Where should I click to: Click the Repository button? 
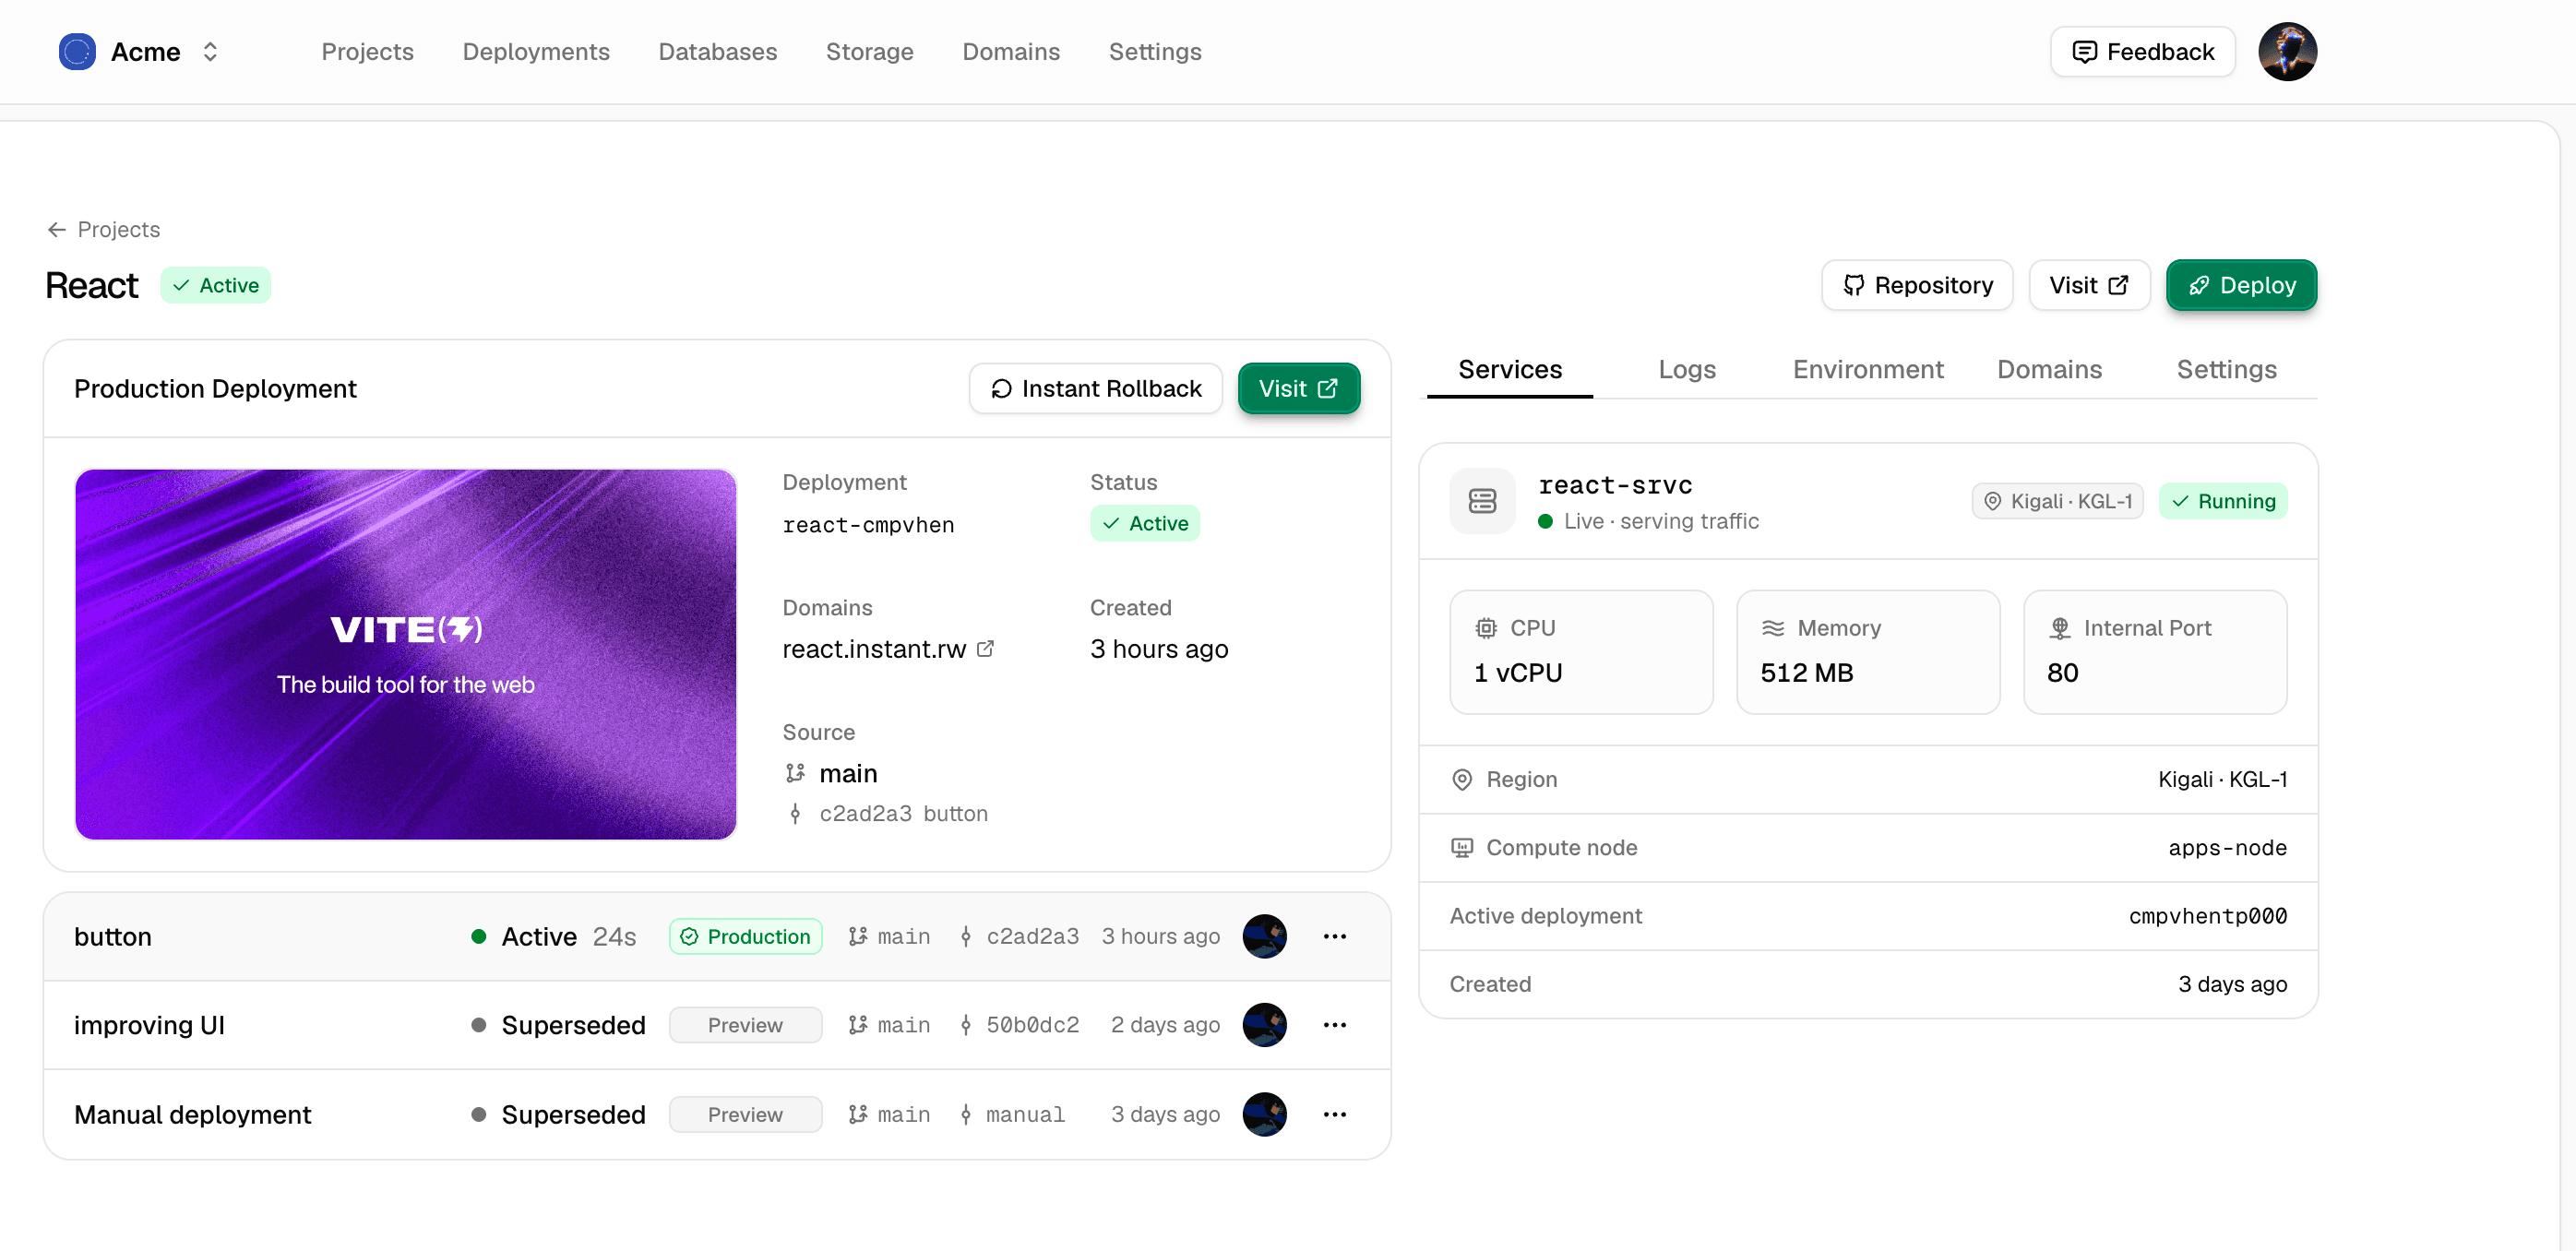tap(1916, 286)
